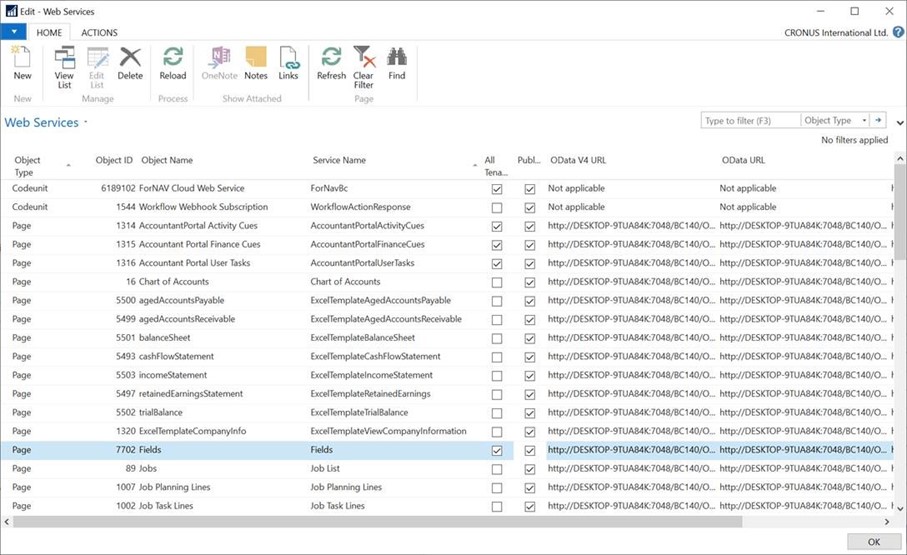Select ExcelTemplateViewCompanyInformation service name
Screen dimensions: 907x555
(388, 431)
